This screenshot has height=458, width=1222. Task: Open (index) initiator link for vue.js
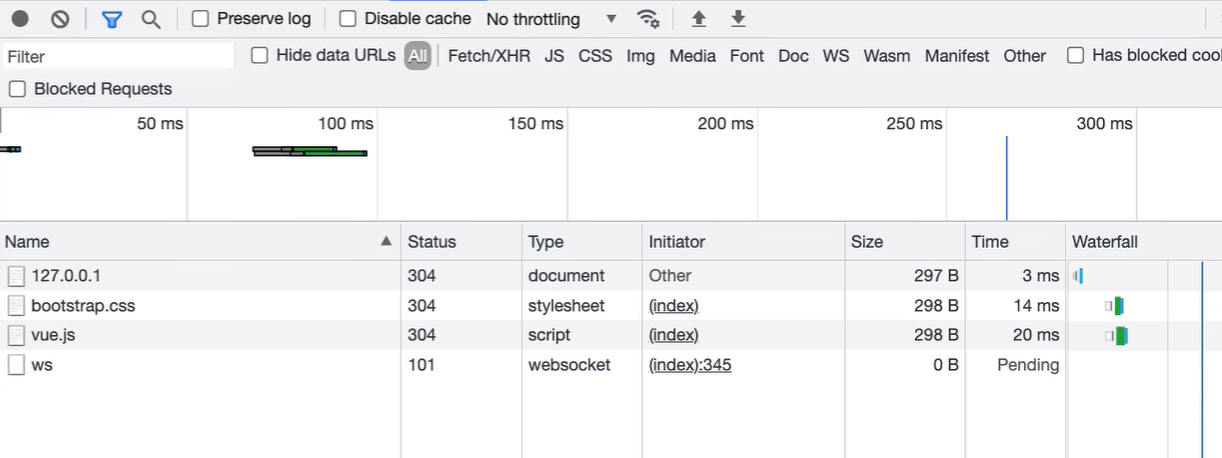[x=673, y=335]
